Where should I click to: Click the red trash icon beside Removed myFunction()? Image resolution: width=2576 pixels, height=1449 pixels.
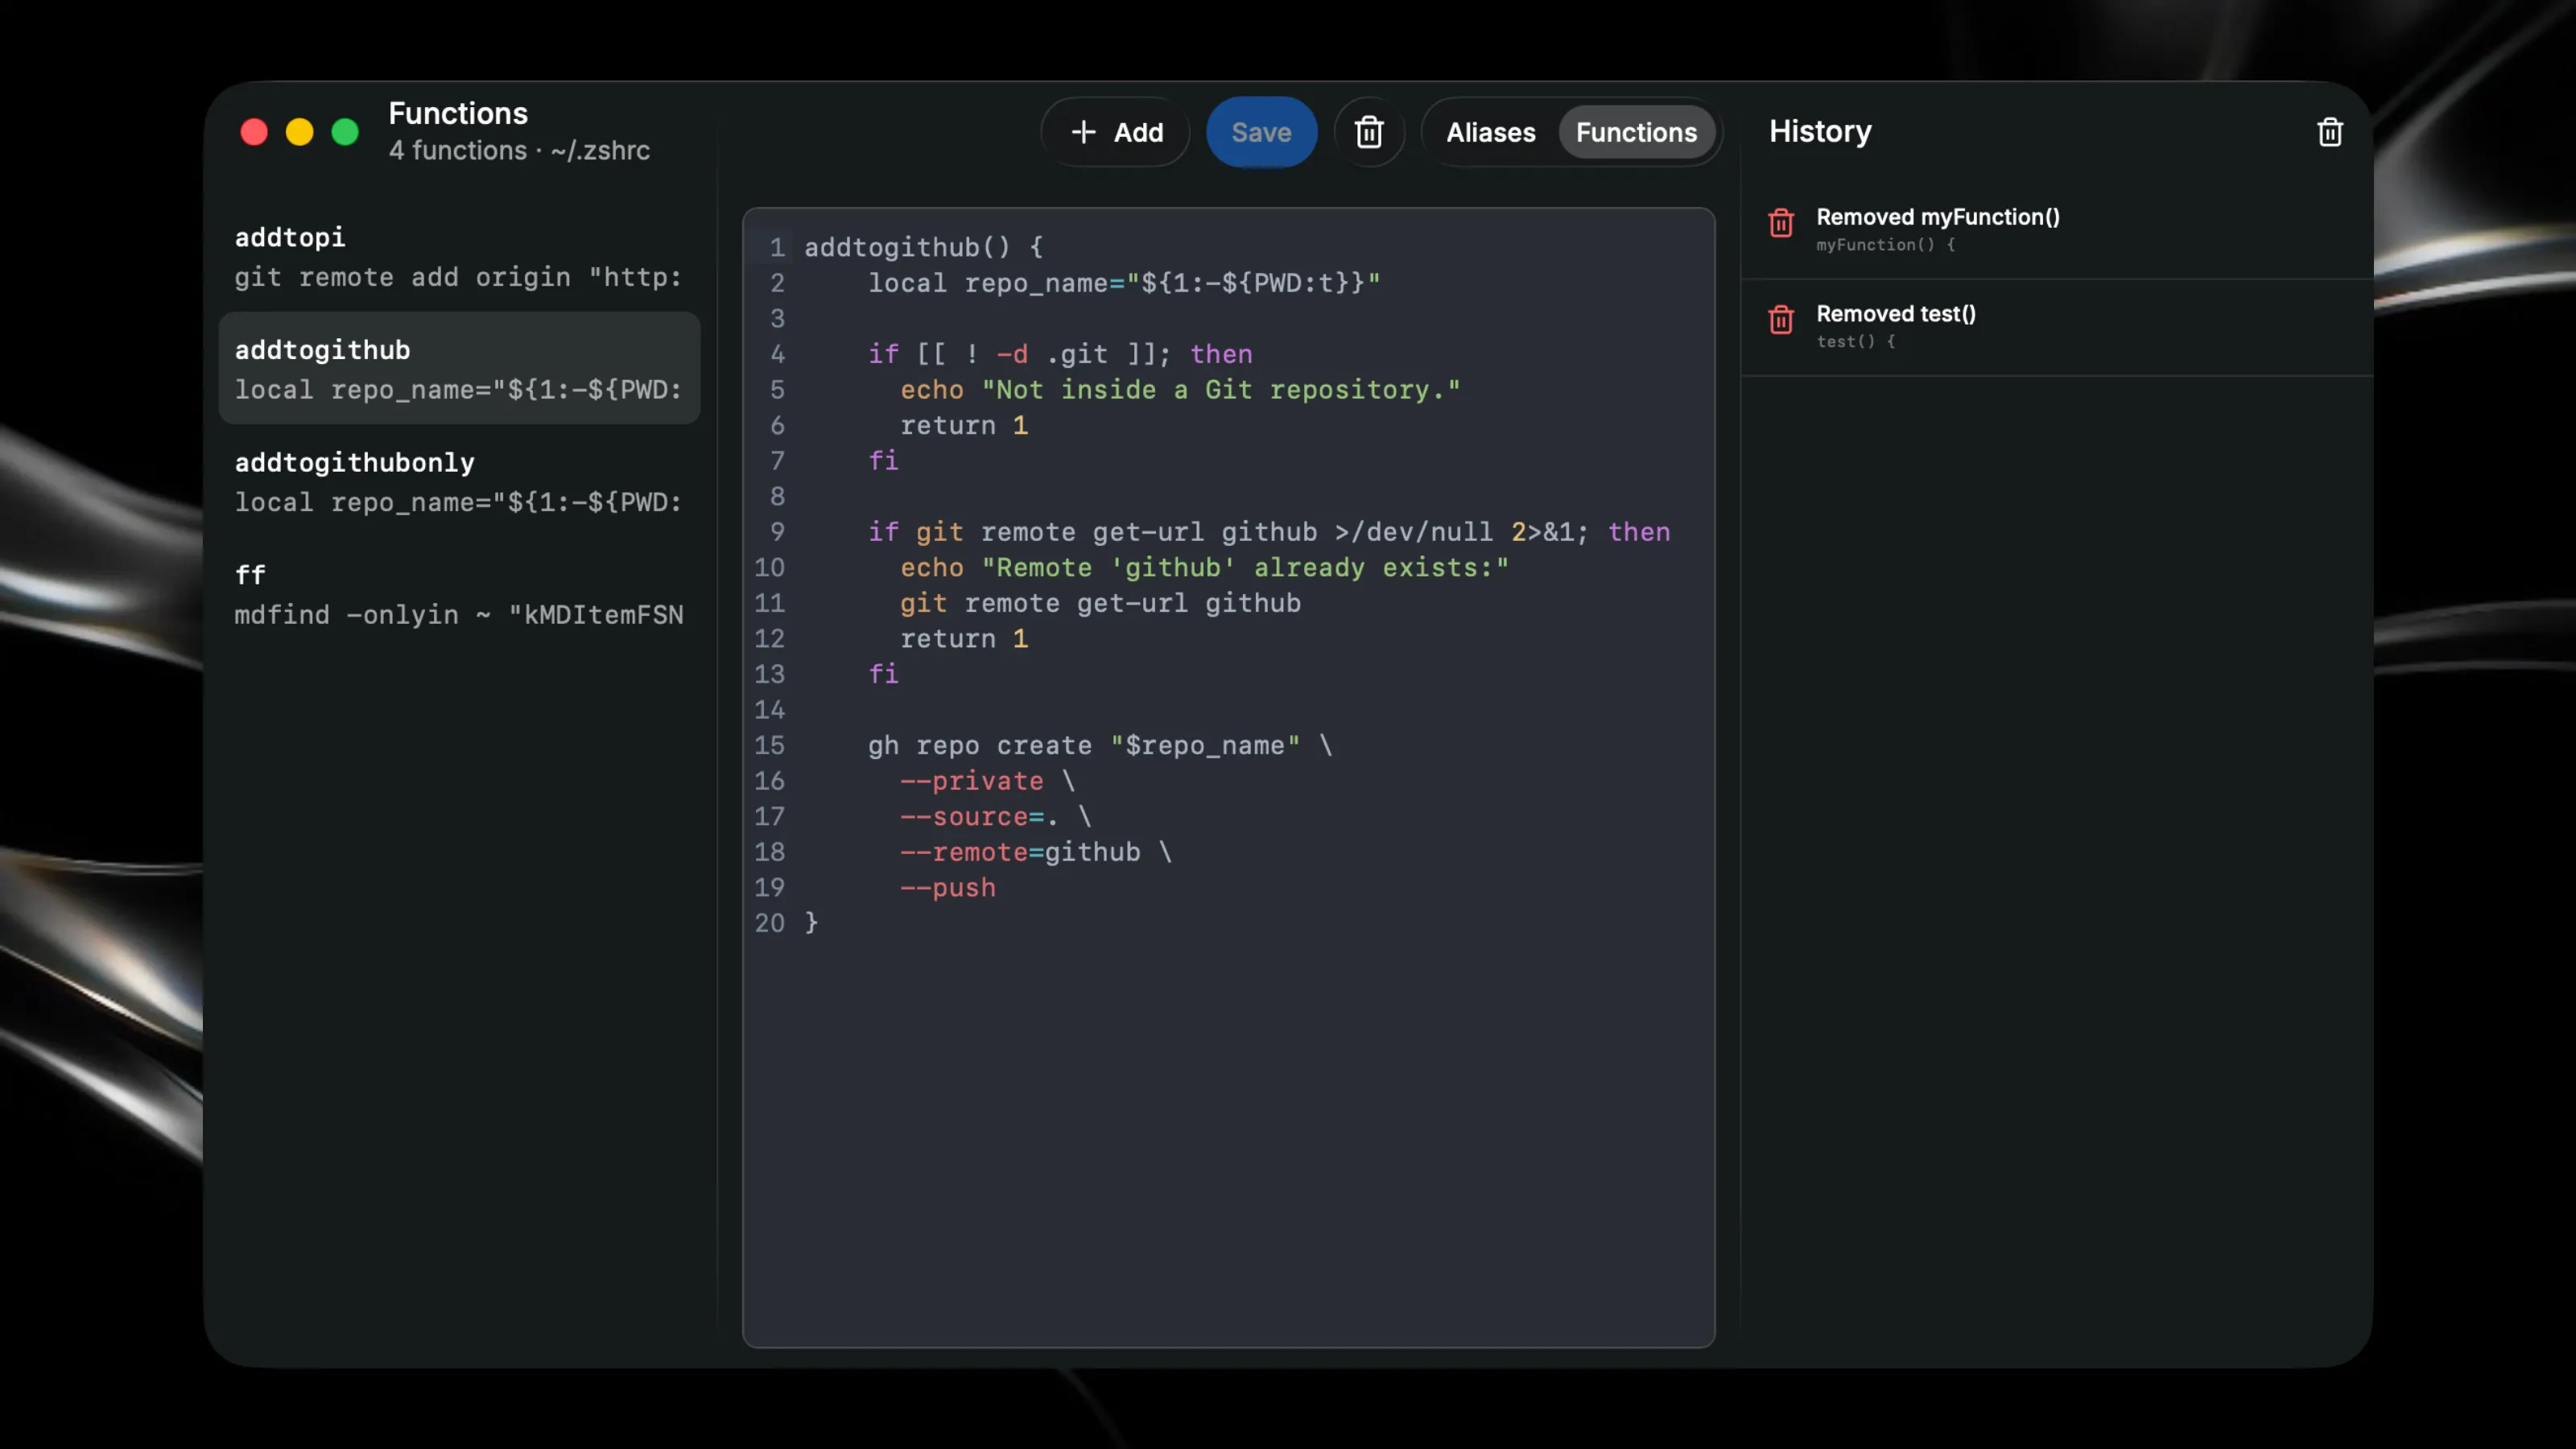point(1781,222)
